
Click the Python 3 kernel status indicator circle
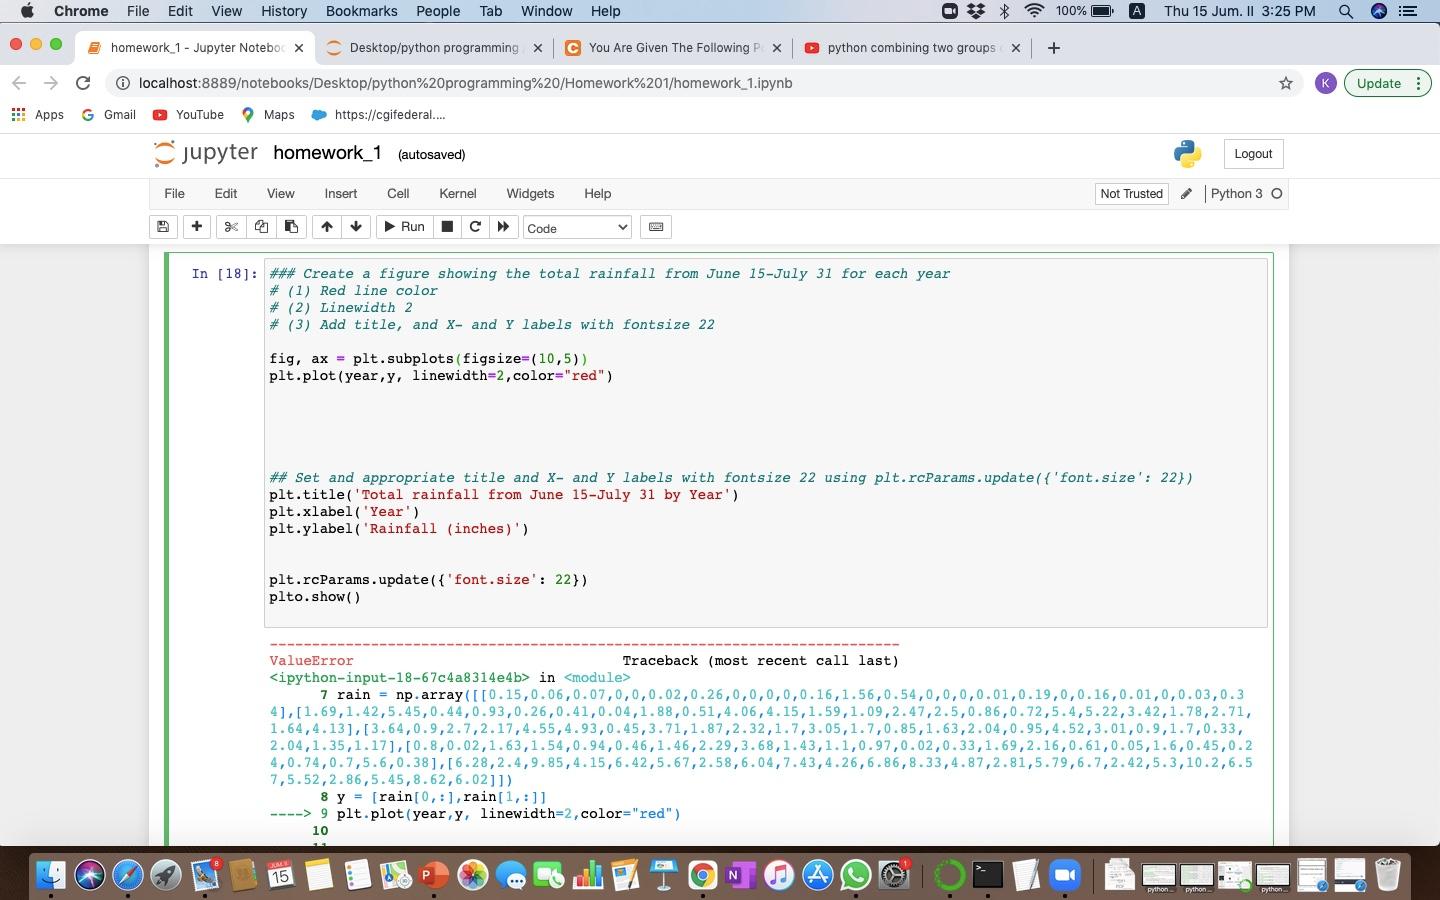tap(1277, 194)
